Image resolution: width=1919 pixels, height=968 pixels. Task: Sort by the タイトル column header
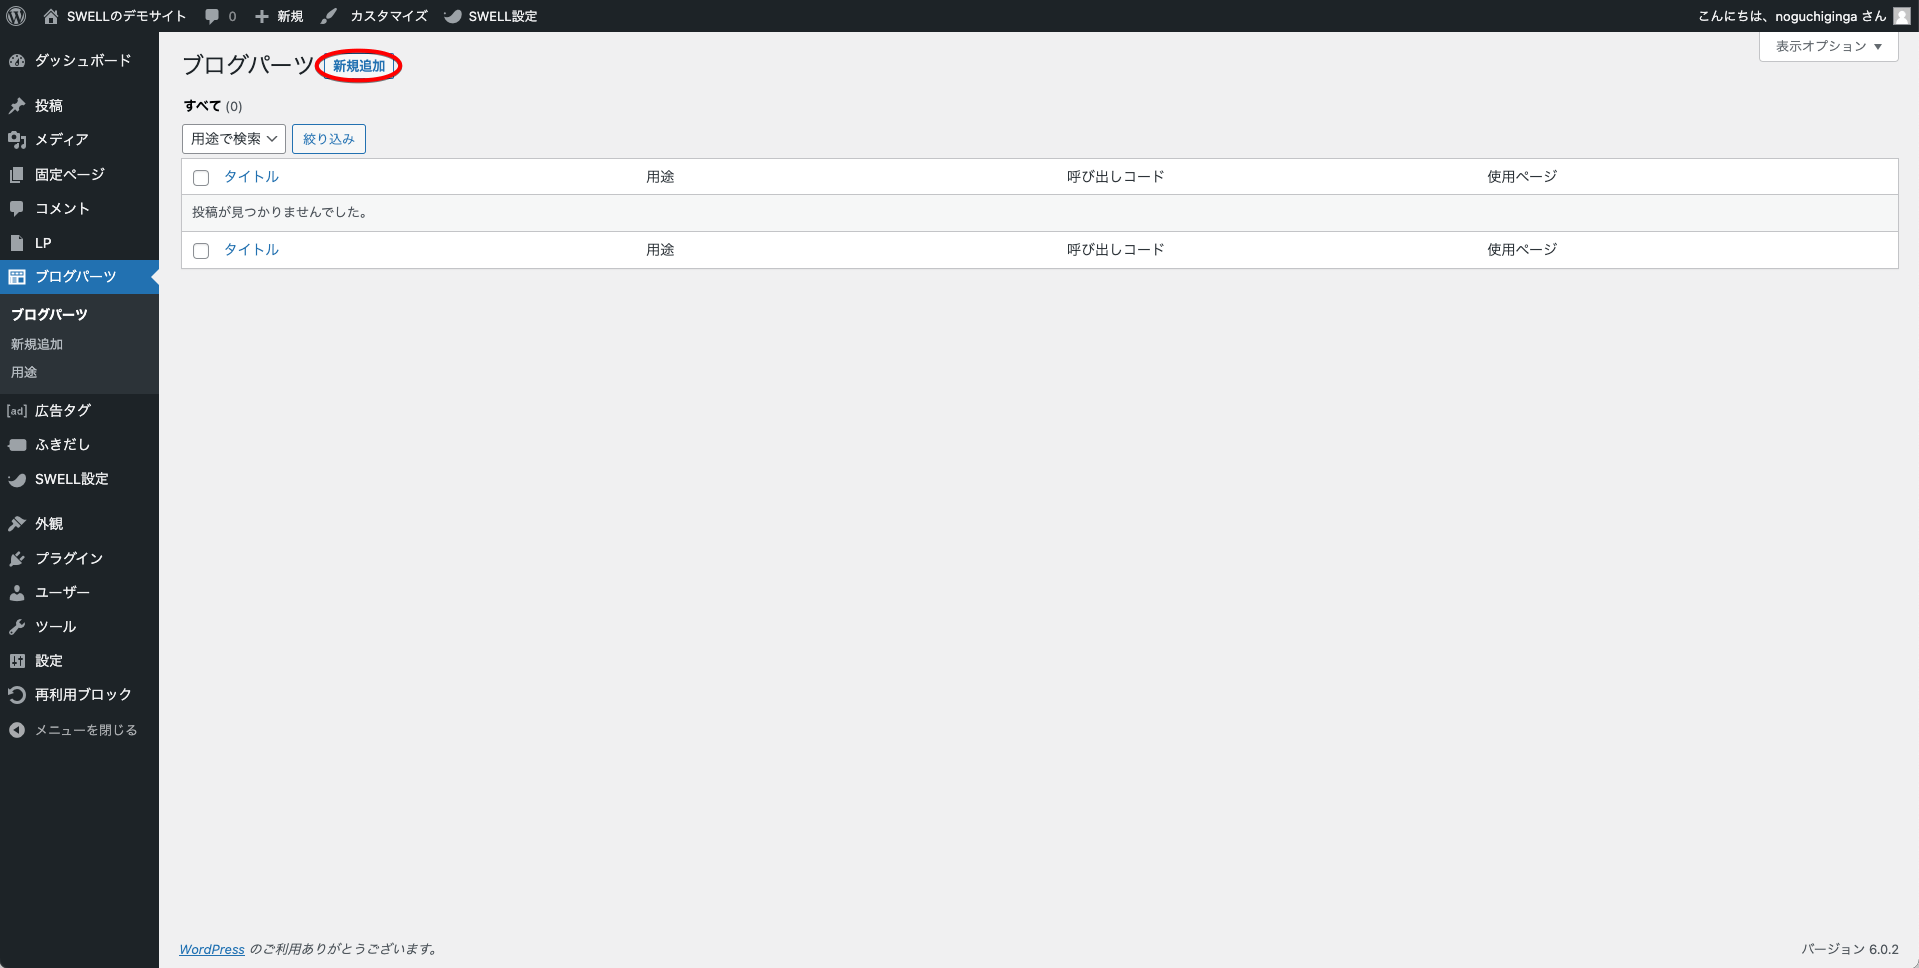click(251, 177)
